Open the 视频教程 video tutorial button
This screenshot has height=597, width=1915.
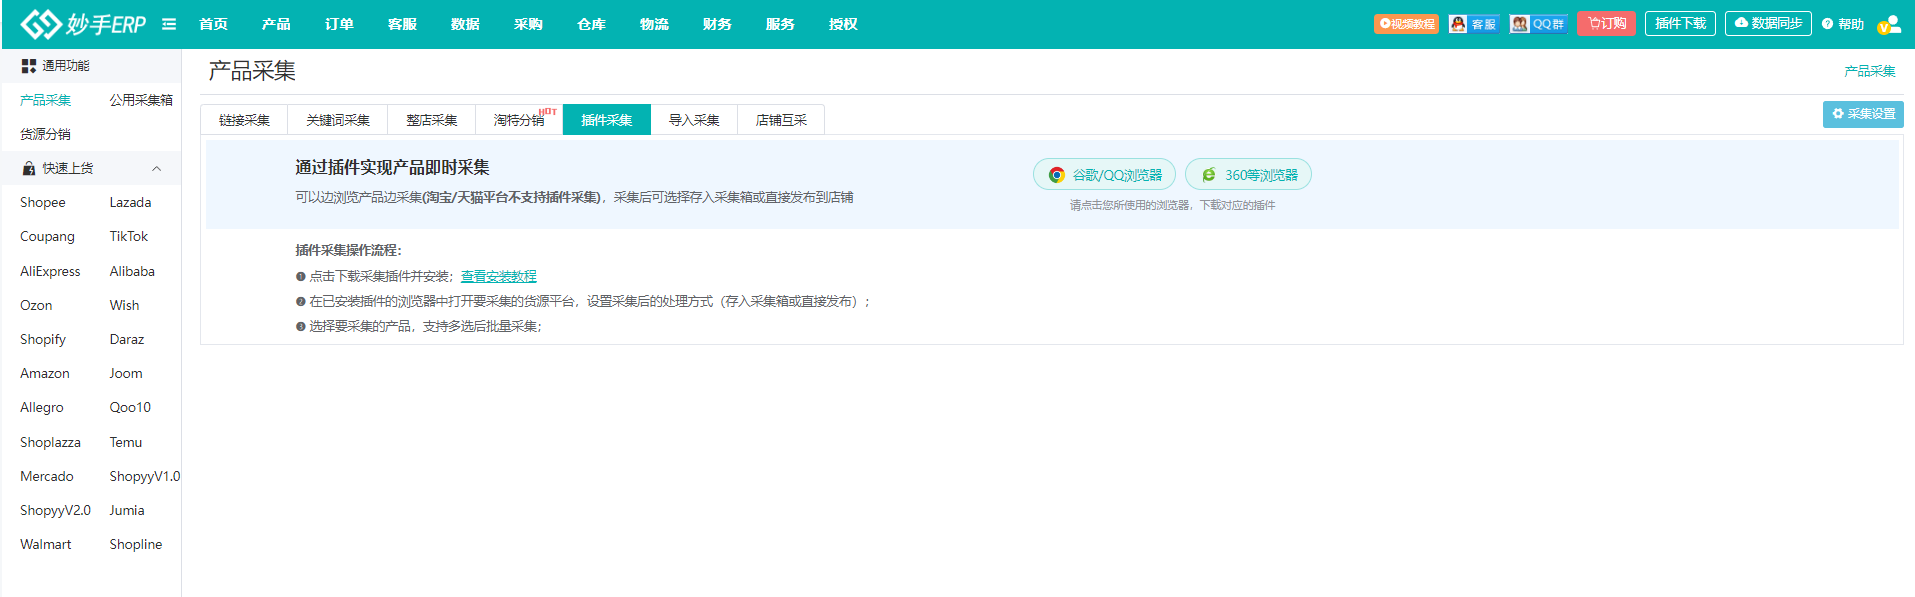coord(1406,24)
